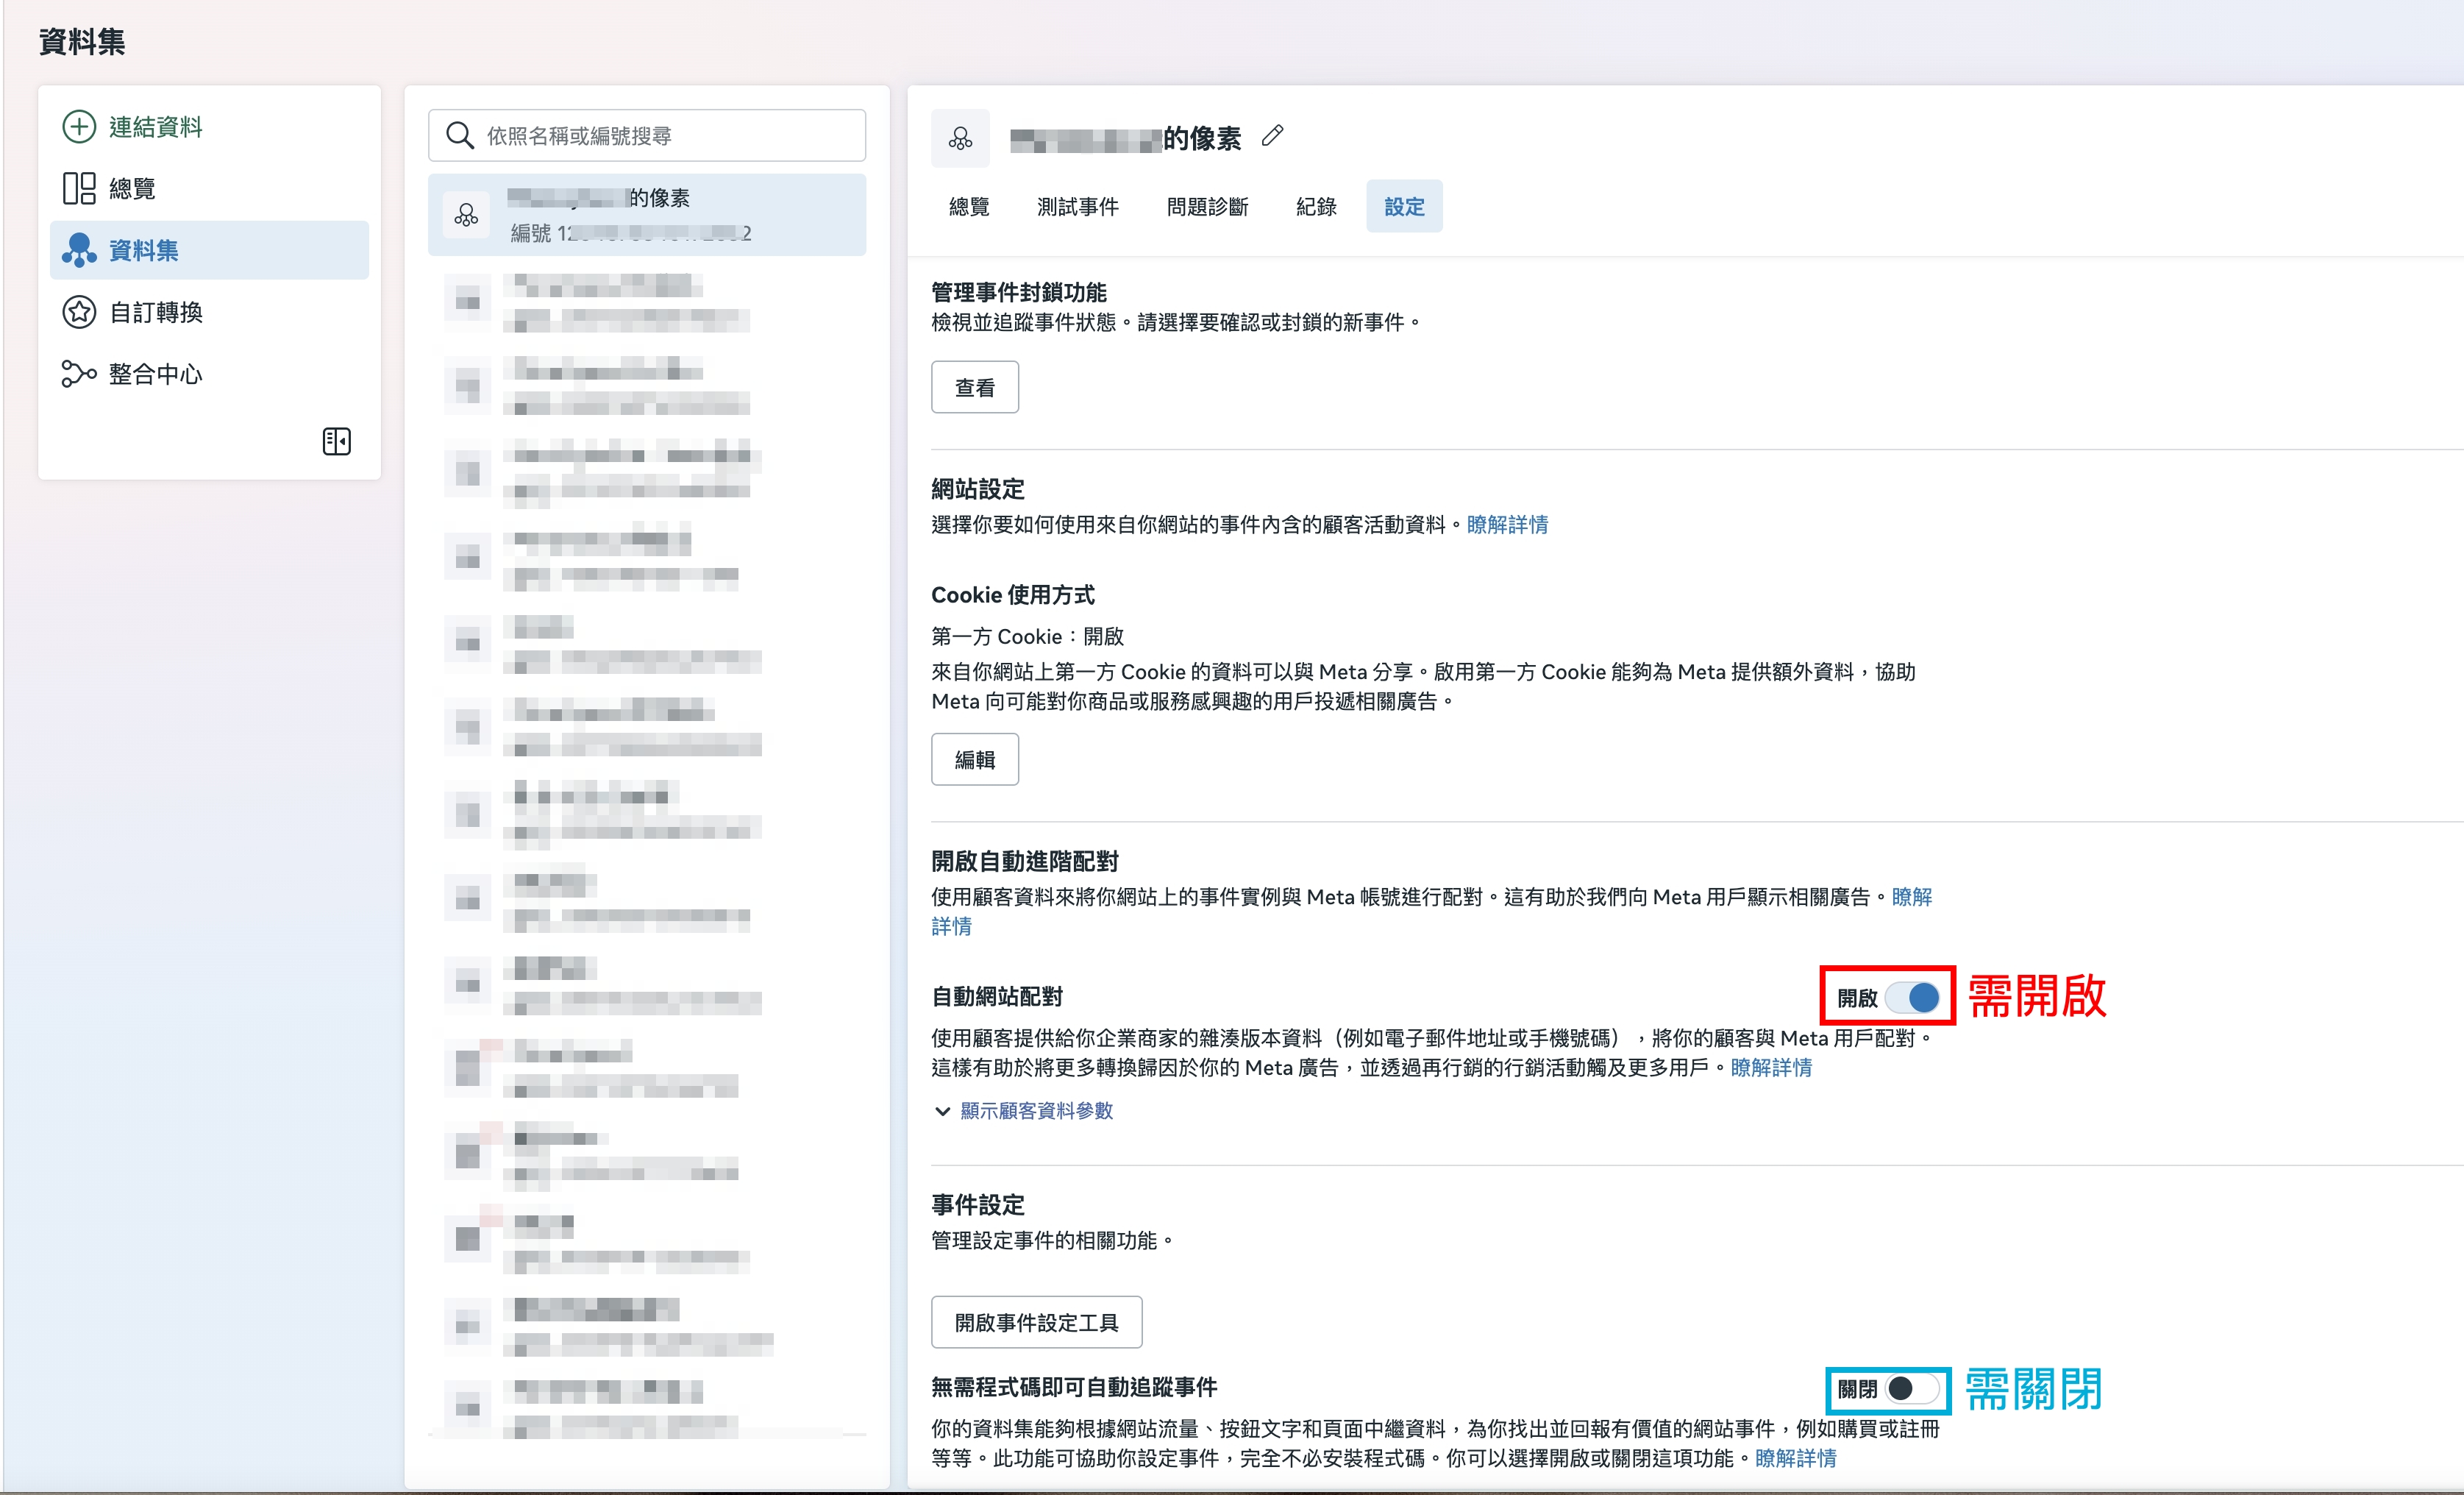Click the pencil icon to rename pixel

[1272, 136]
